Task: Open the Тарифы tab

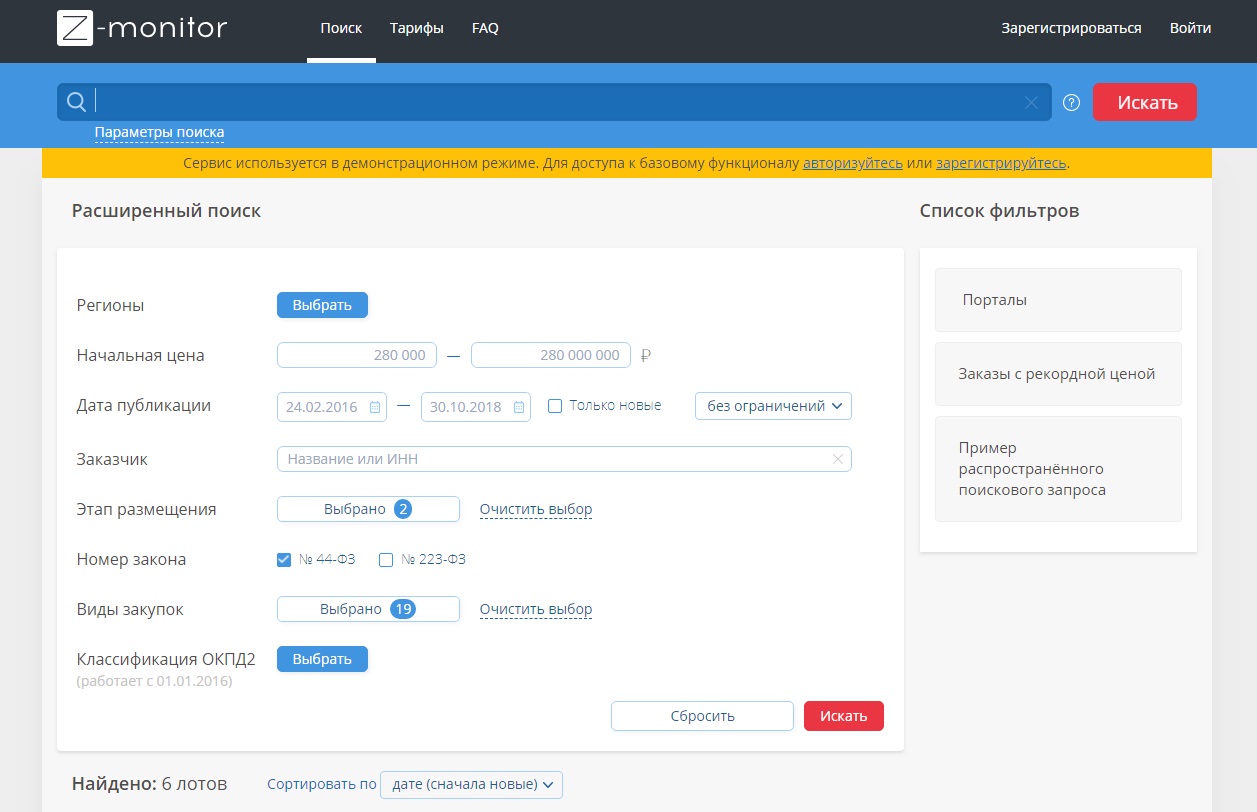Action: 417,29
